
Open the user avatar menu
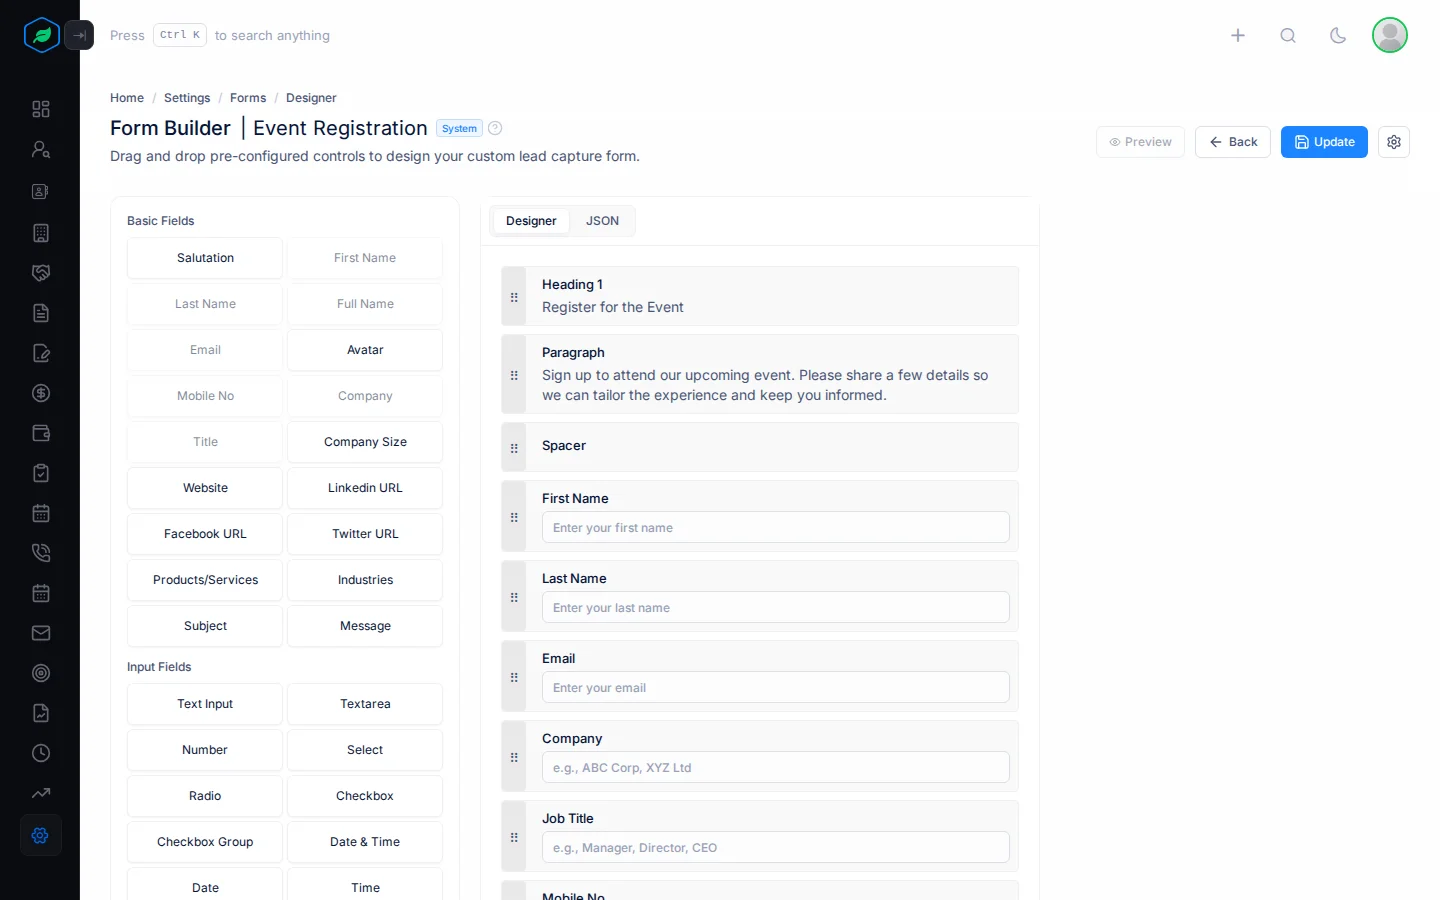pos(1390,35)
